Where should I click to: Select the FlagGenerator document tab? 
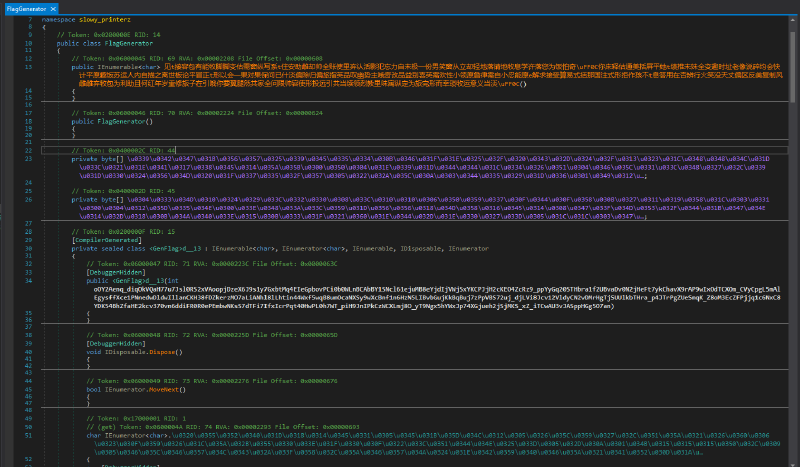pyautogui.click(x=27, y=8)
